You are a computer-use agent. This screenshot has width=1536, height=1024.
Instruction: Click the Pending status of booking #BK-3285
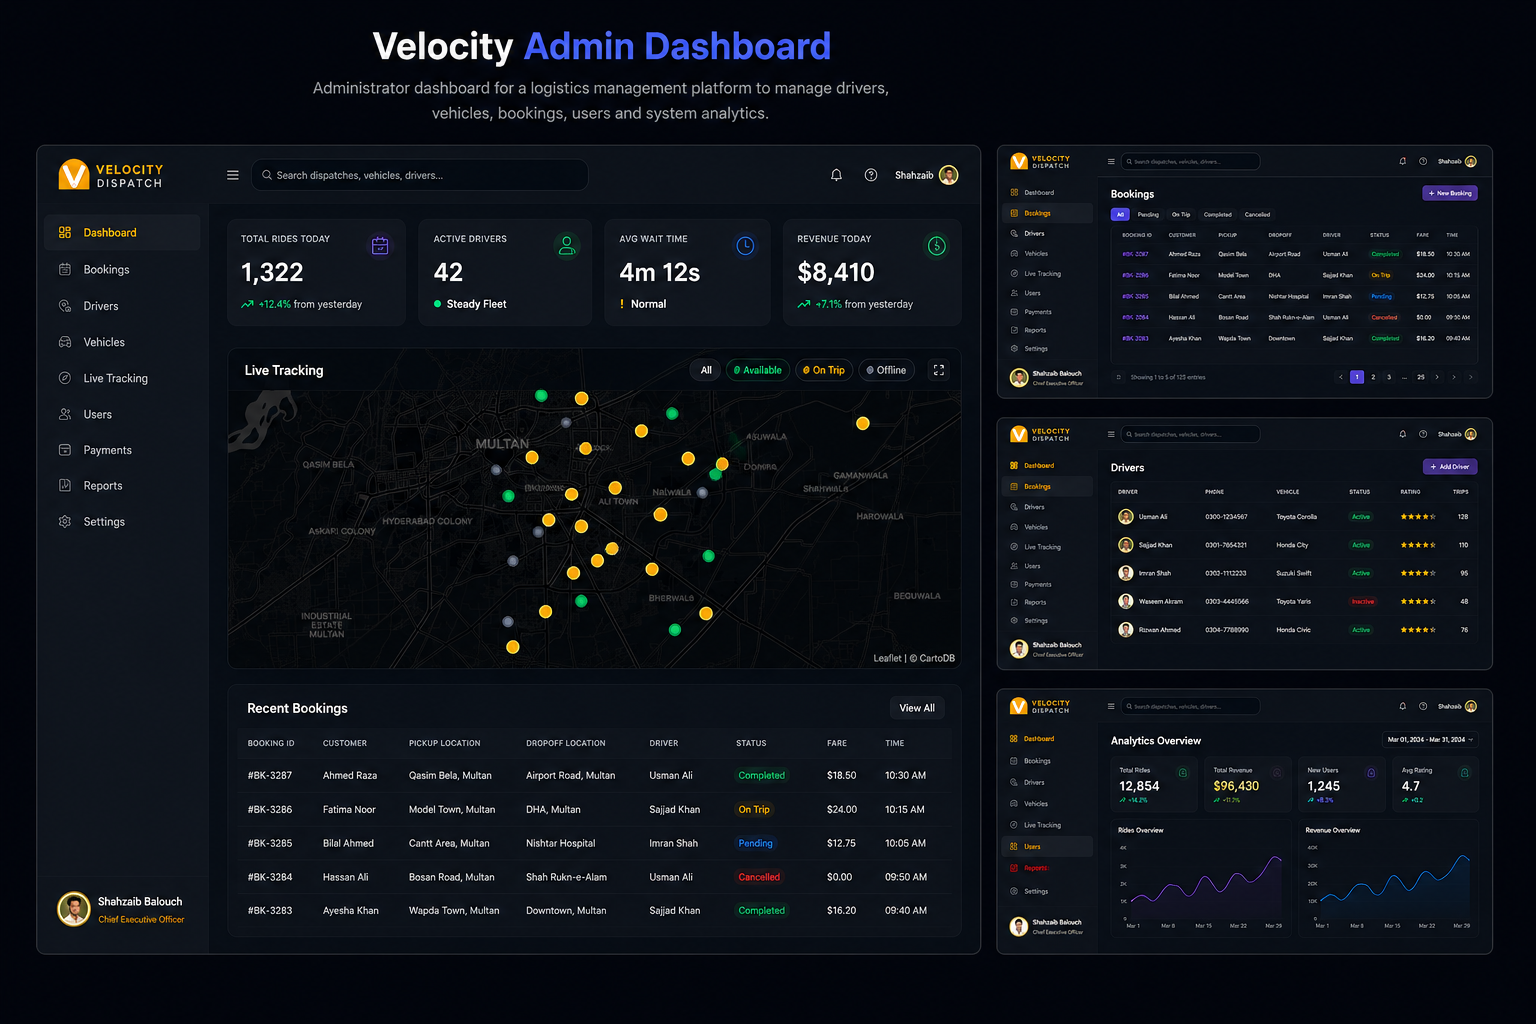[x=755, y=843]
